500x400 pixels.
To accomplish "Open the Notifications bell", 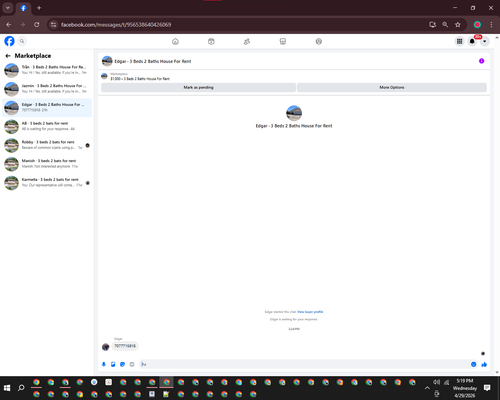I will pos(472,41).
